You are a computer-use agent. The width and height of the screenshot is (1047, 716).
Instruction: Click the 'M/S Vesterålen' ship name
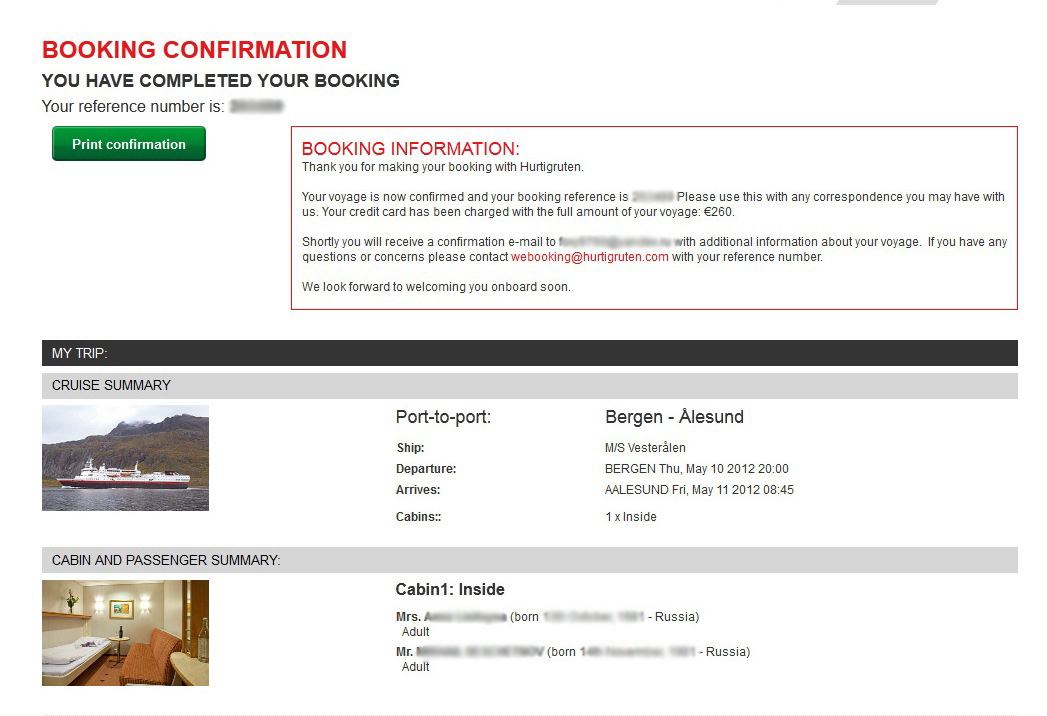pos(645,448)
